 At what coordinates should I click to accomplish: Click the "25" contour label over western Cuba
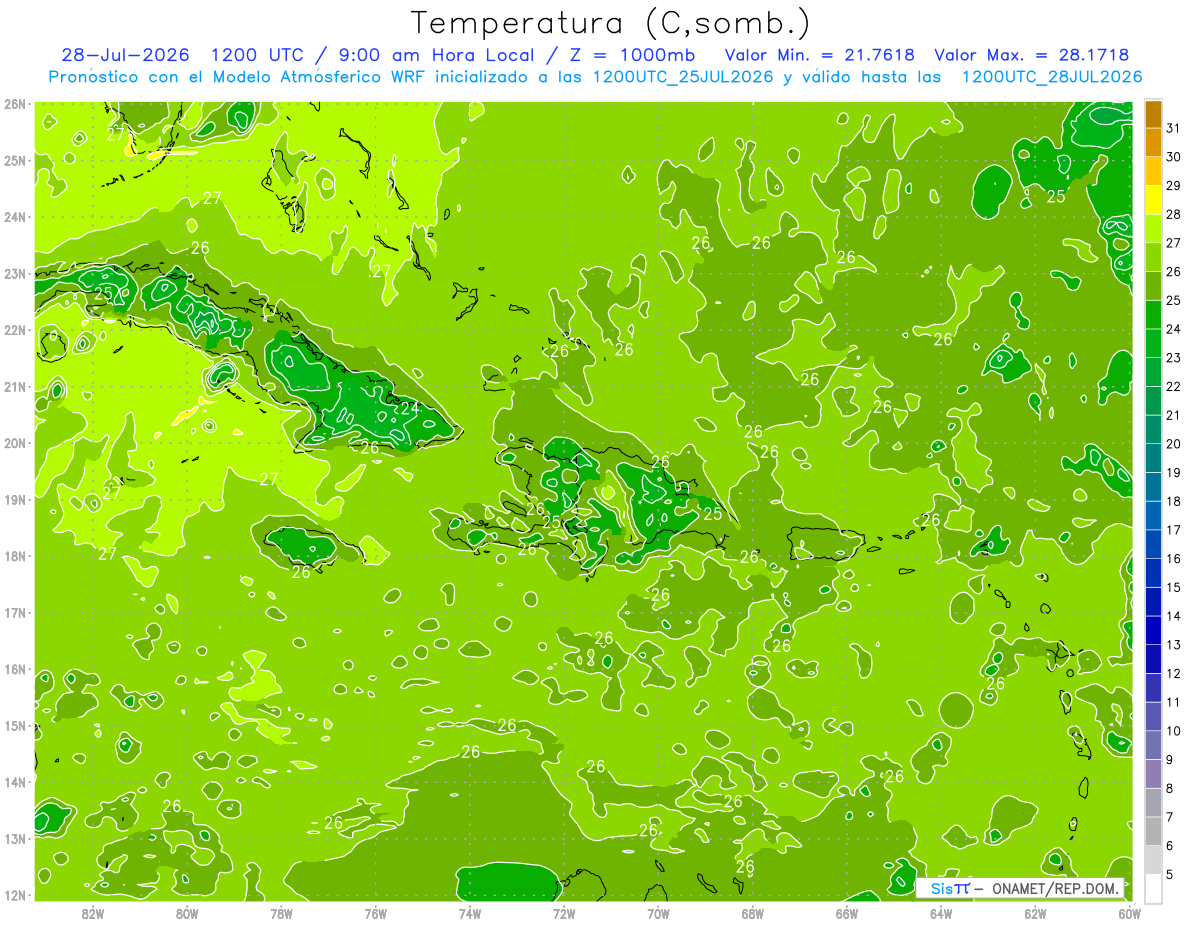[x=103, y=293]
